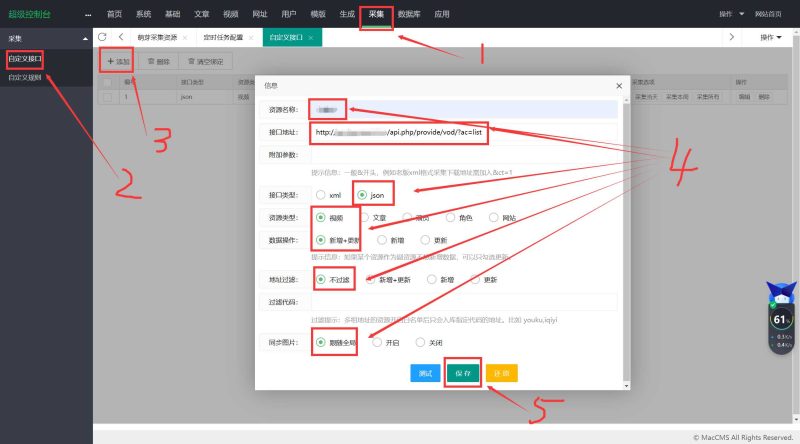Viewport: 800px width, 444px height.
Task: Click the green 保存 button
Action: (x=462, y=373)
